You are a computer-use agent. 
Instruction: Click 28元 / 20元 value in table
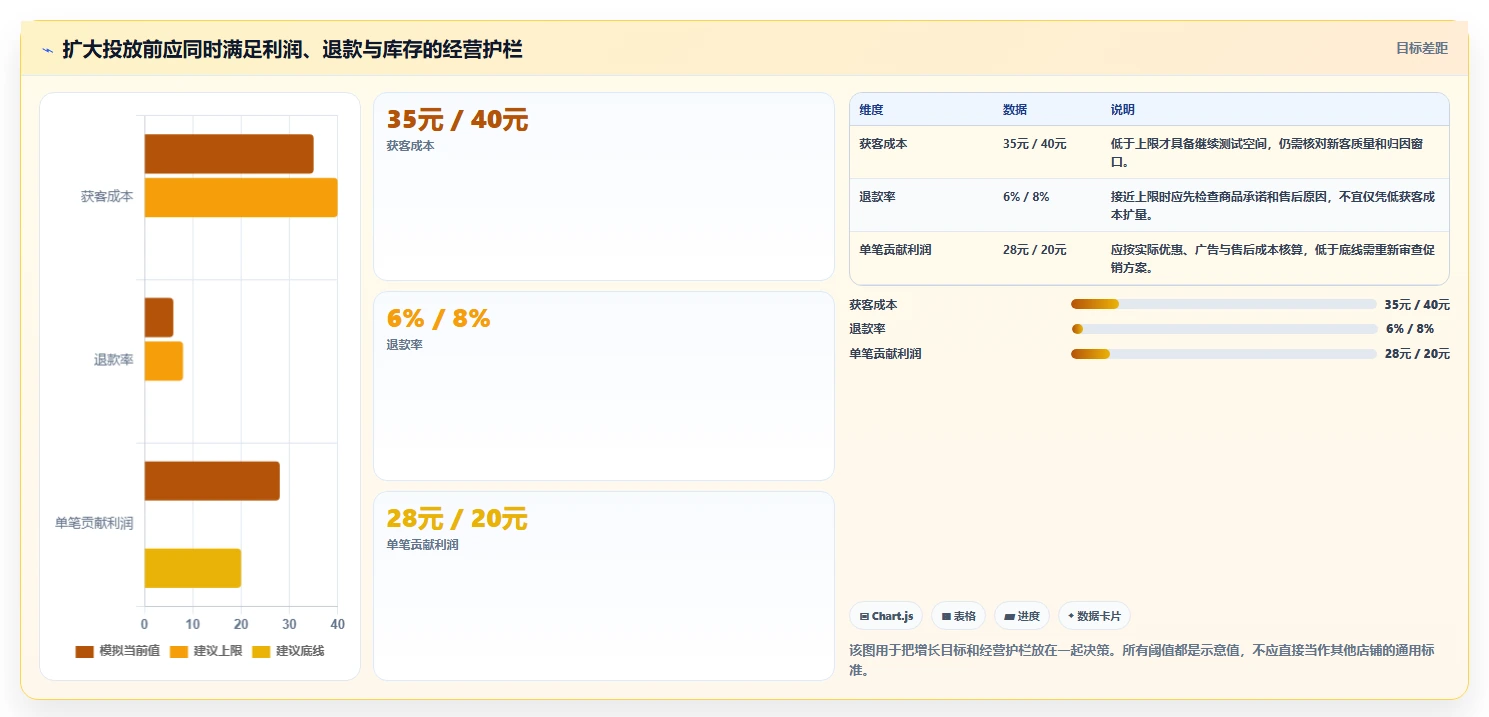tap(1035, 250)
